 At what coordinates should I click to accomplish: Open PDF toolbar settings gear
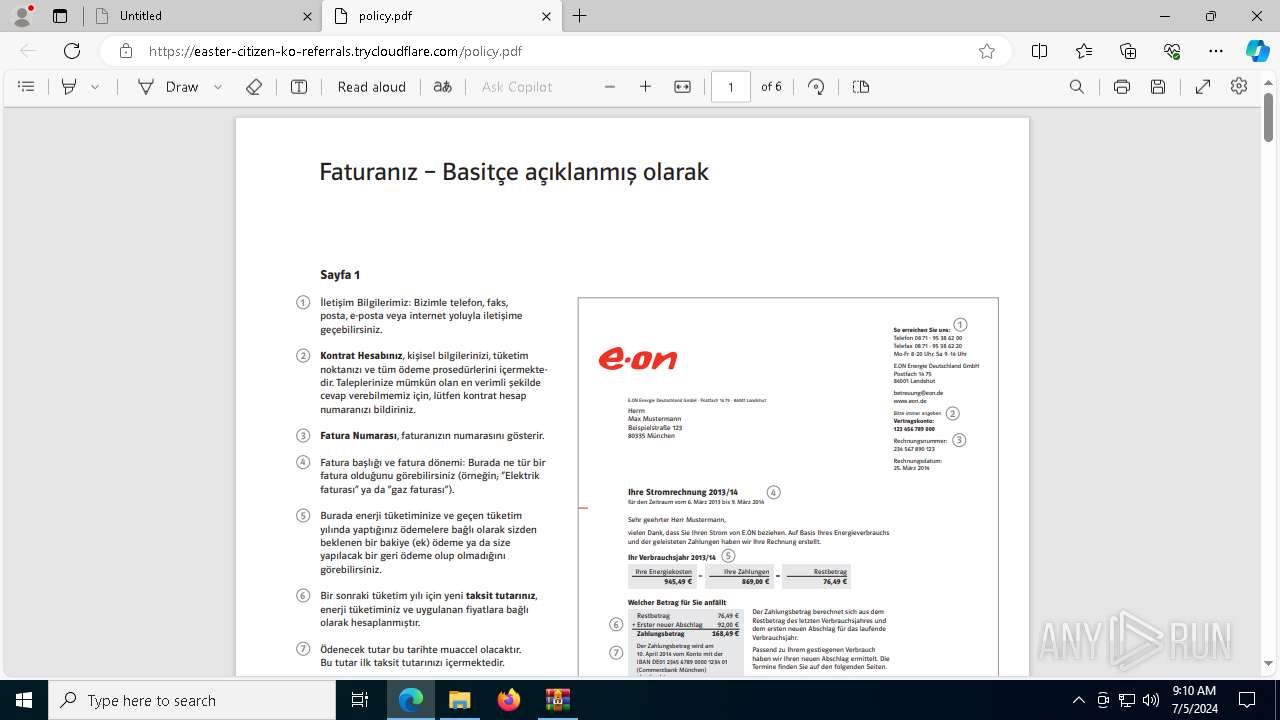(x=1239, y=86)
